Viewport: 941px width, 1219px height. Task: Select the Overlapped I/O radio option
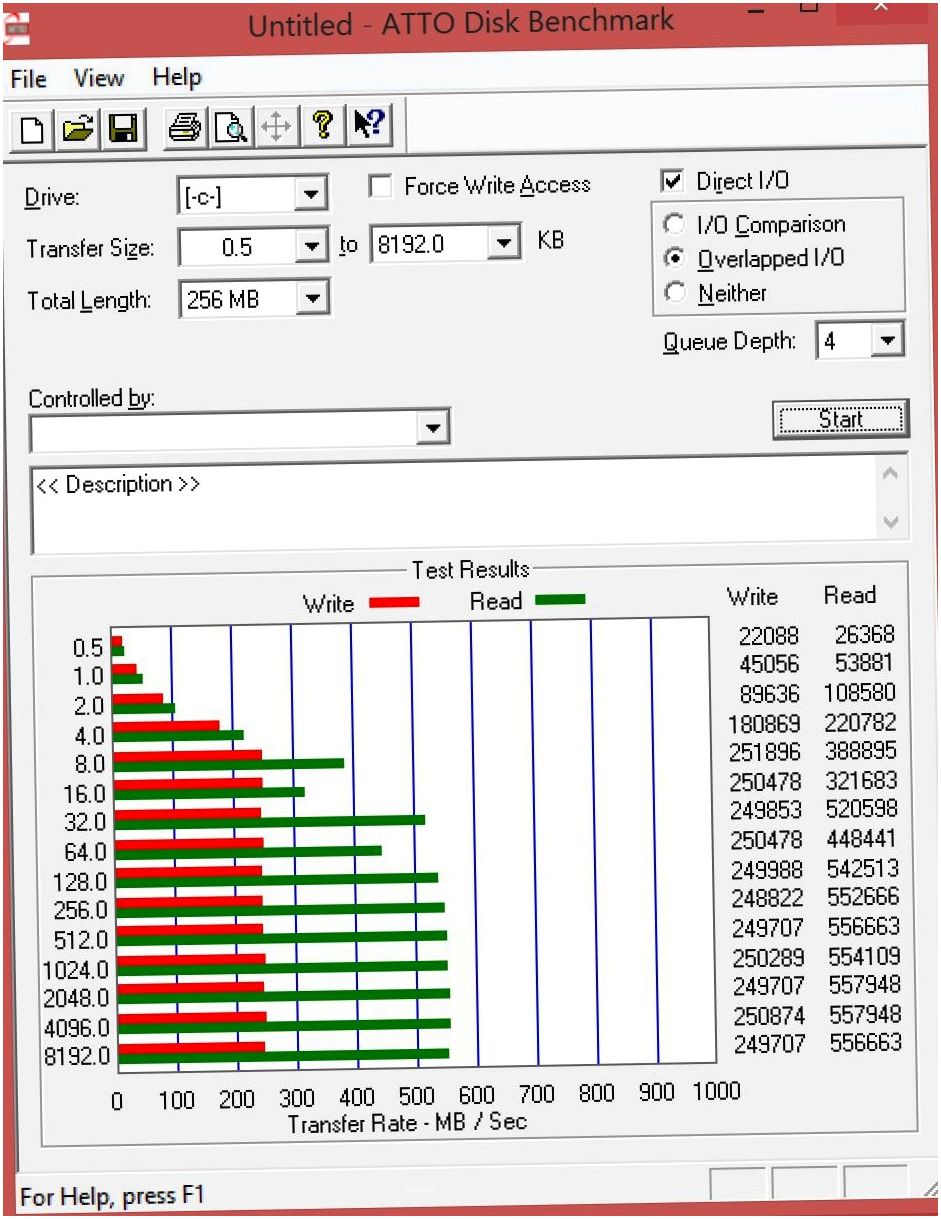coord(676,258)
